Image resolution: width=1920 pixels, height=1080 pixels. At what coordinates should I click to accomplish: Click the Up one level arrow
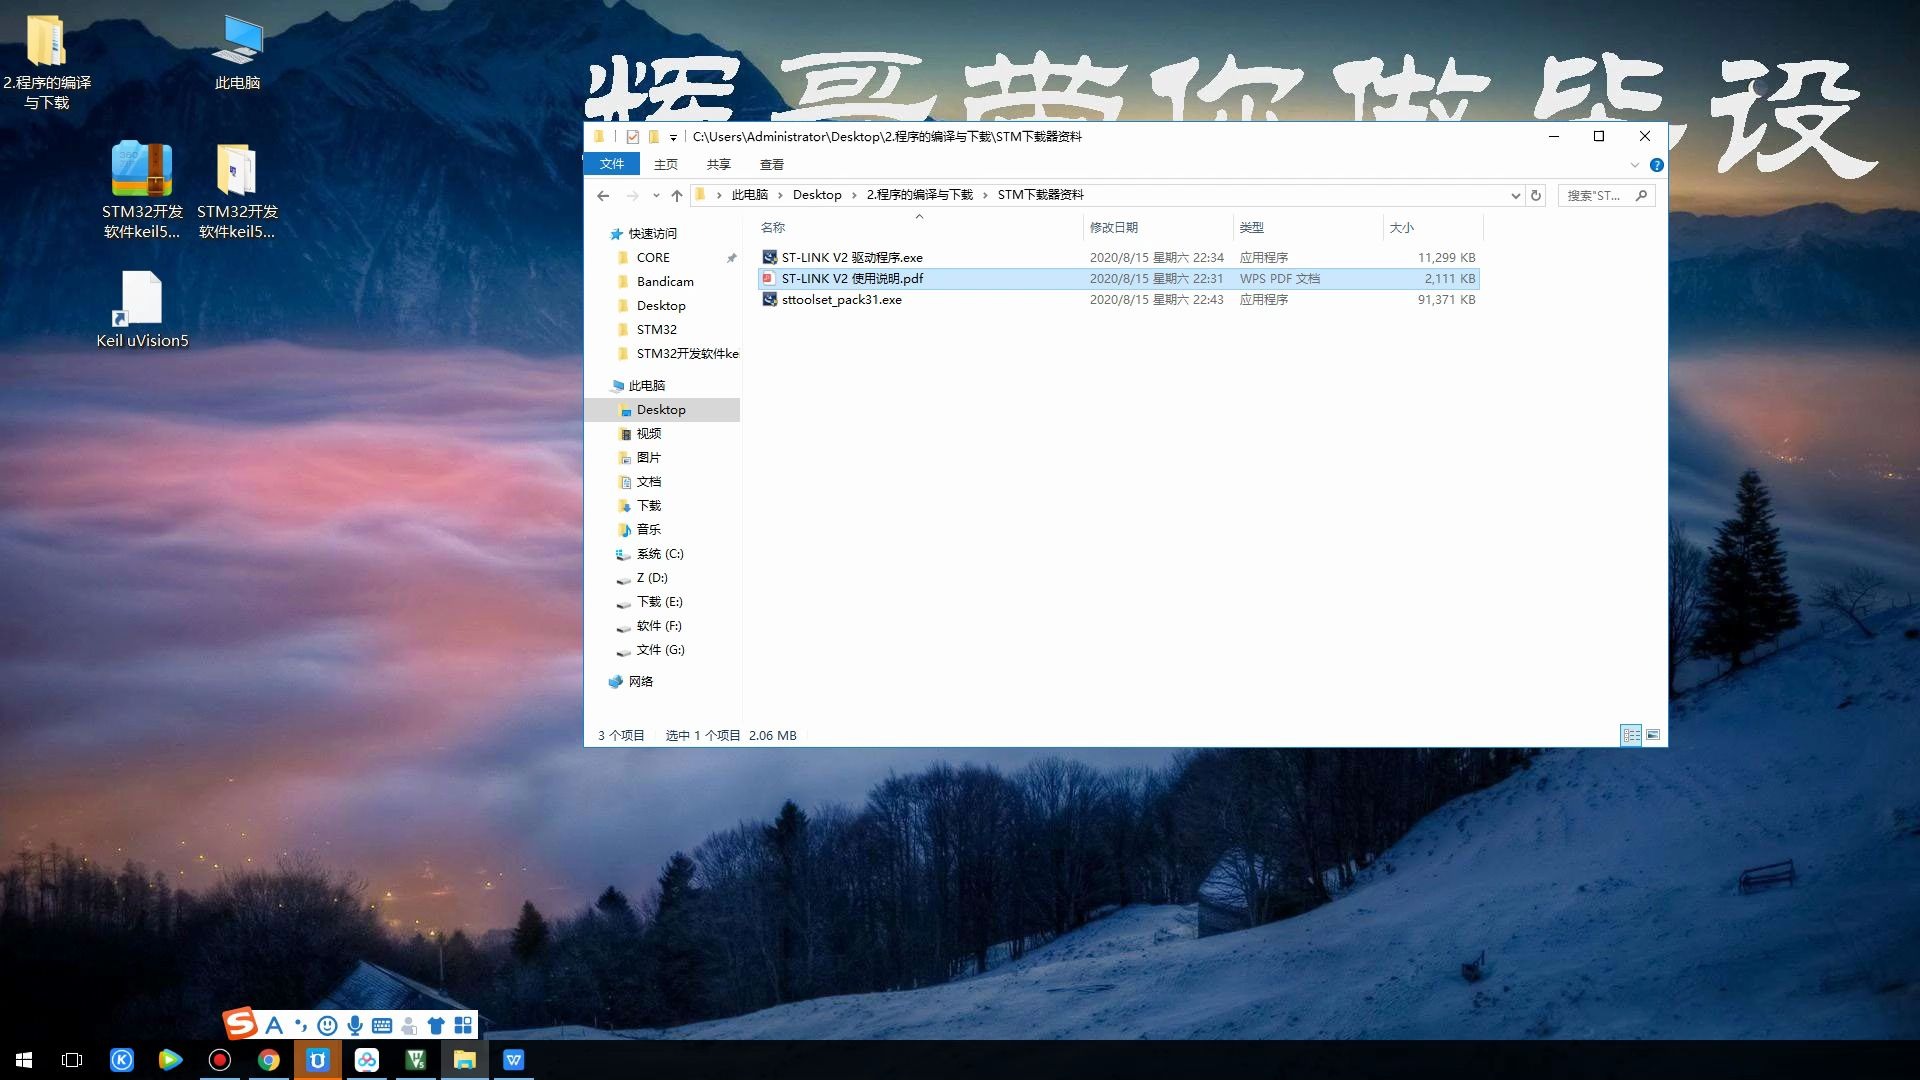(x=677, y=196)
